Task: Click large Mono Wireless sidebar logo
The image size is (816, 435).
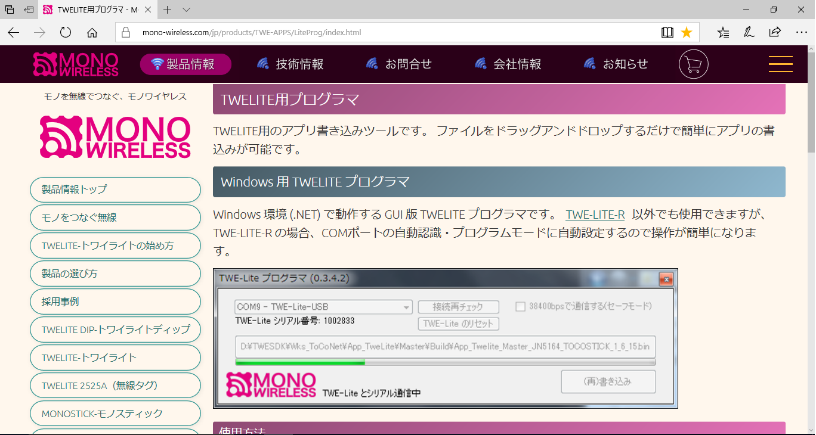Action: point(115,137)
